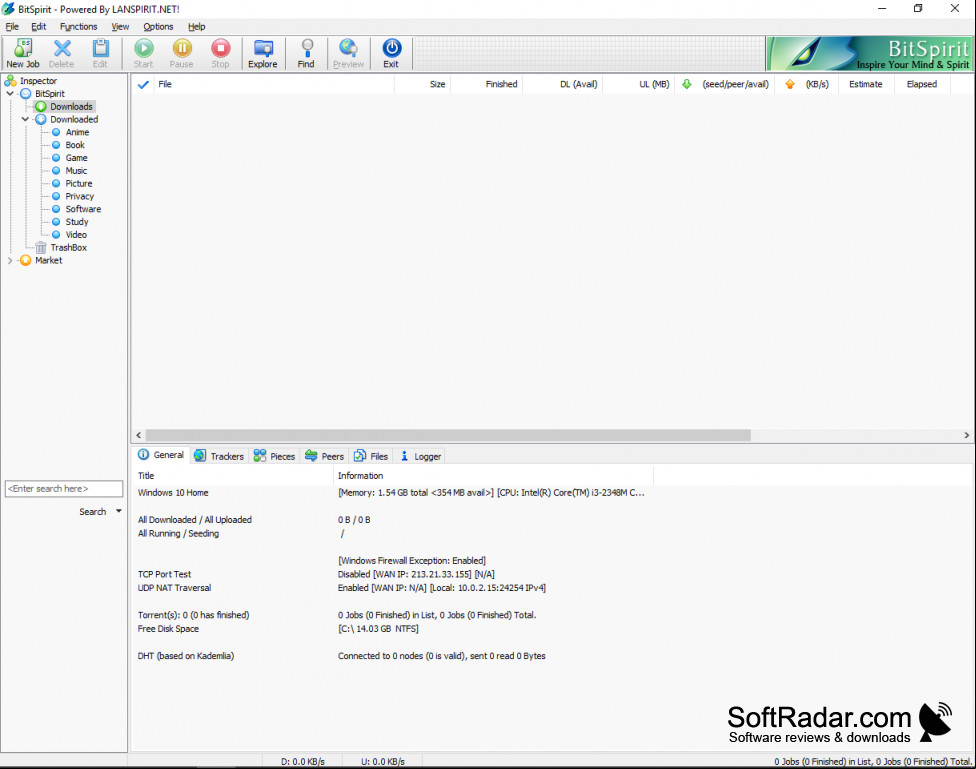Viewport: 976px width, 769px height.
Task: Sort by the Estimate column header
Action: tap(866, 84)
